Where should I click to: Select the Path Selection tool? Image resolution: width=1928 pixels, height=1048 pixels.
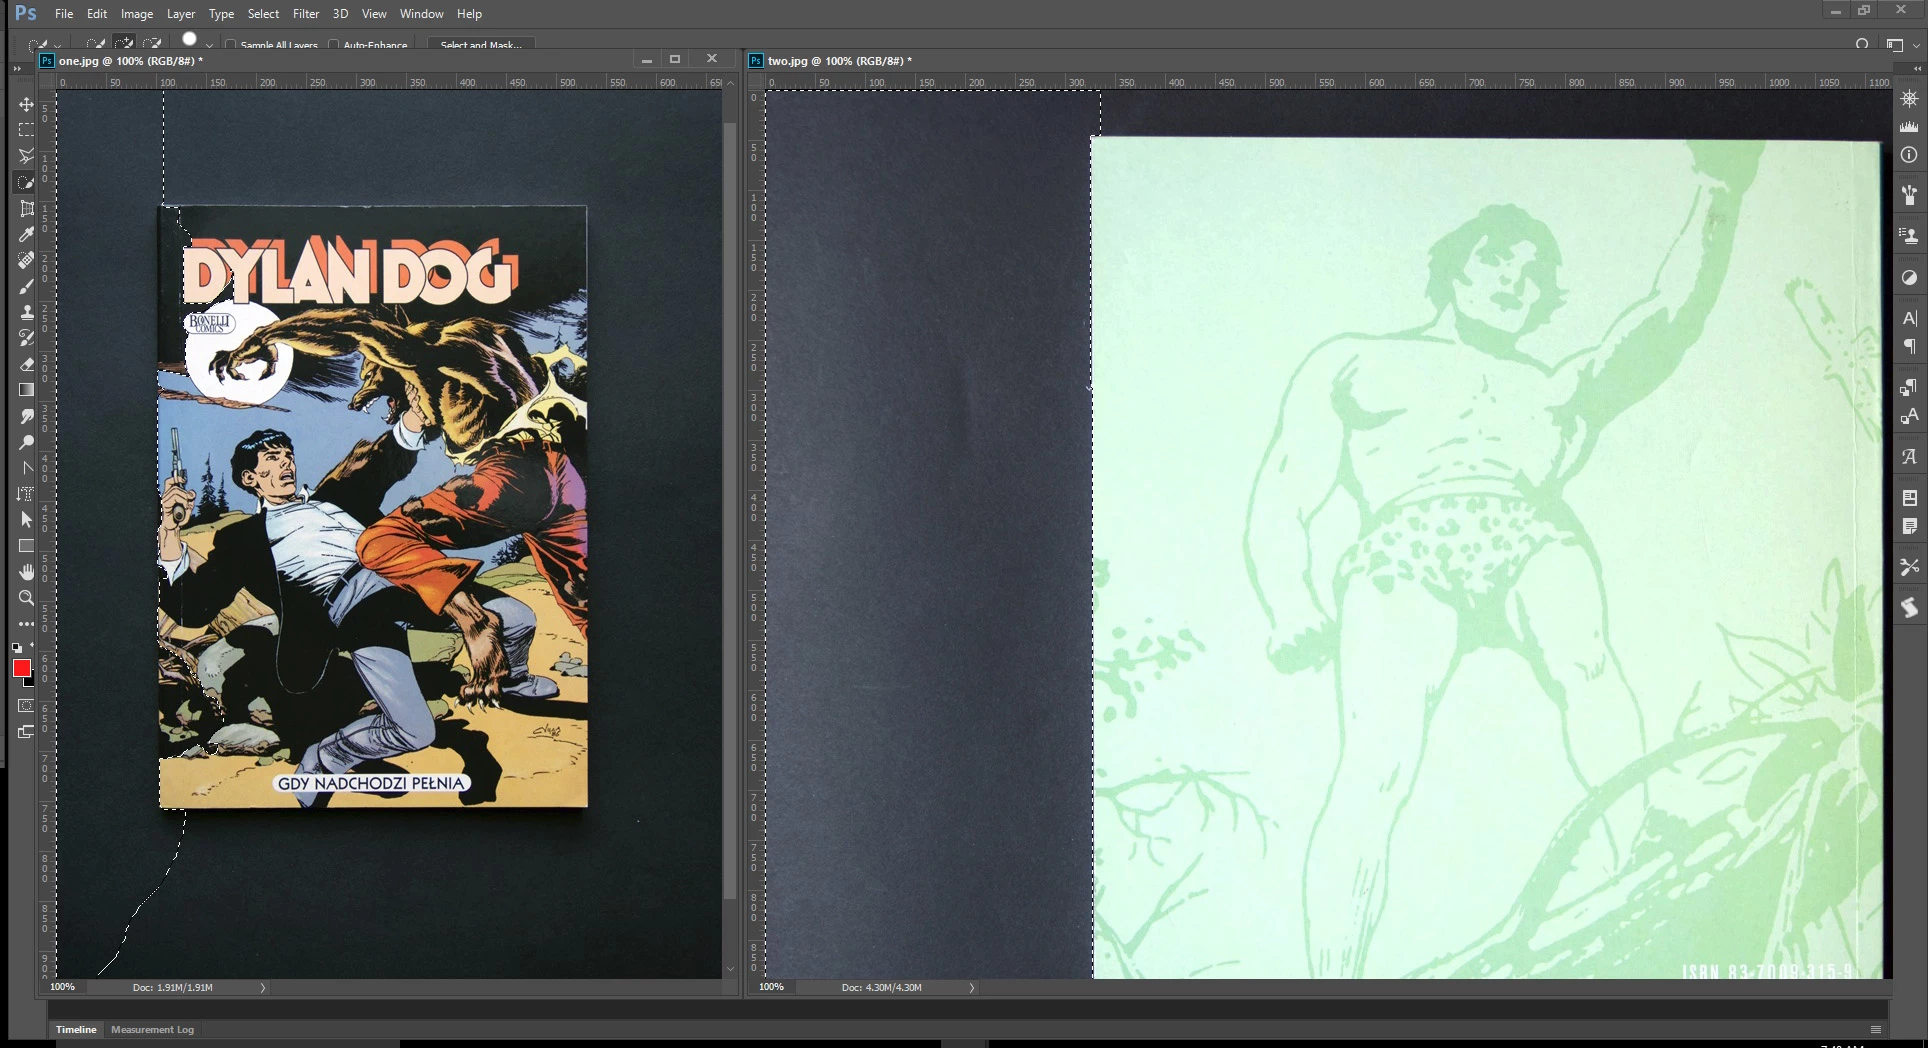click(26, 520)
